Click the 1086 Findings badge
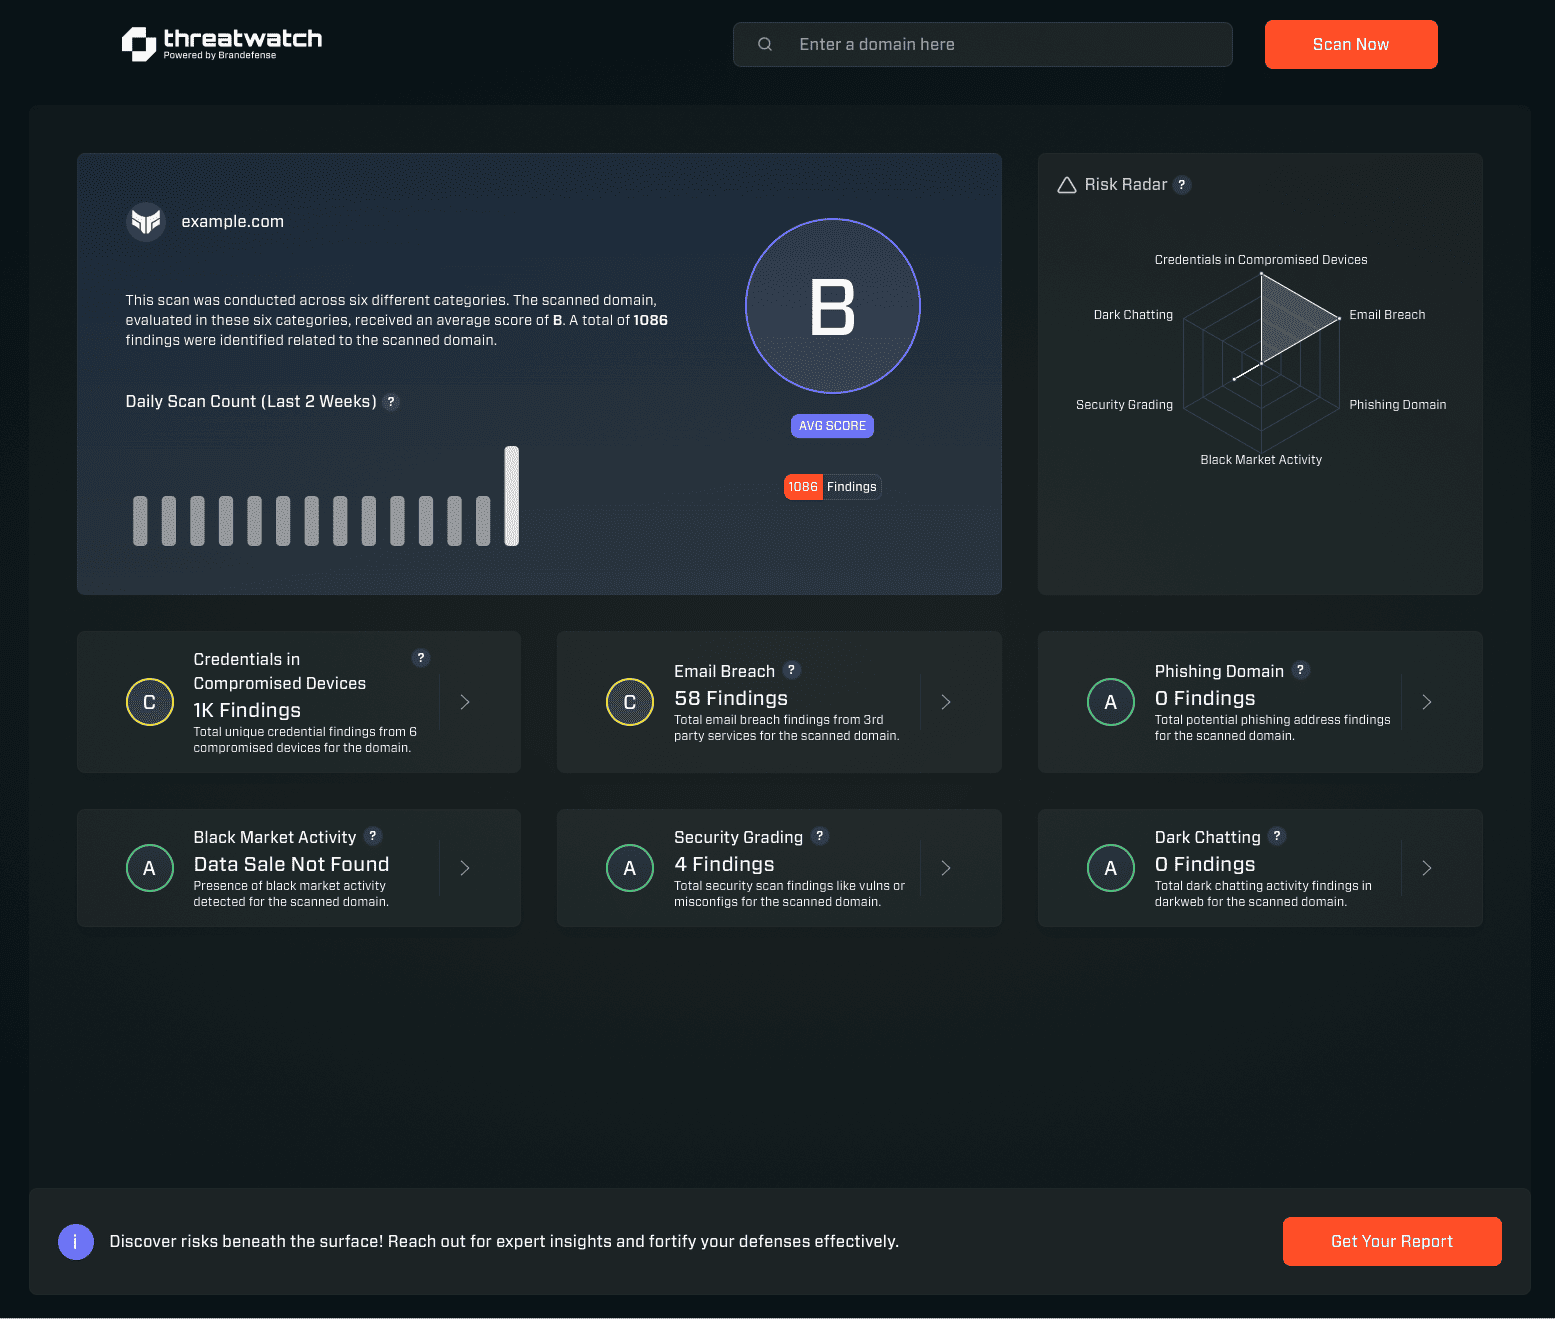 click(832, 487)
